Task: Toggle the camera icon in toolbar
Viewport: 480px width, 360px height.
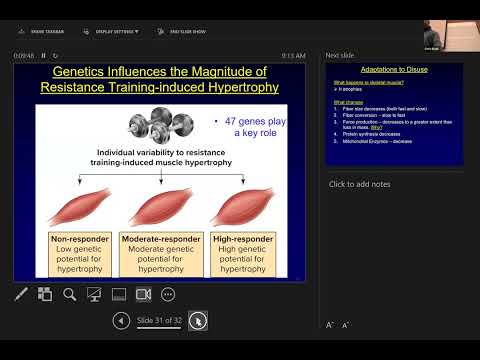Action: (x=143, y=294)
